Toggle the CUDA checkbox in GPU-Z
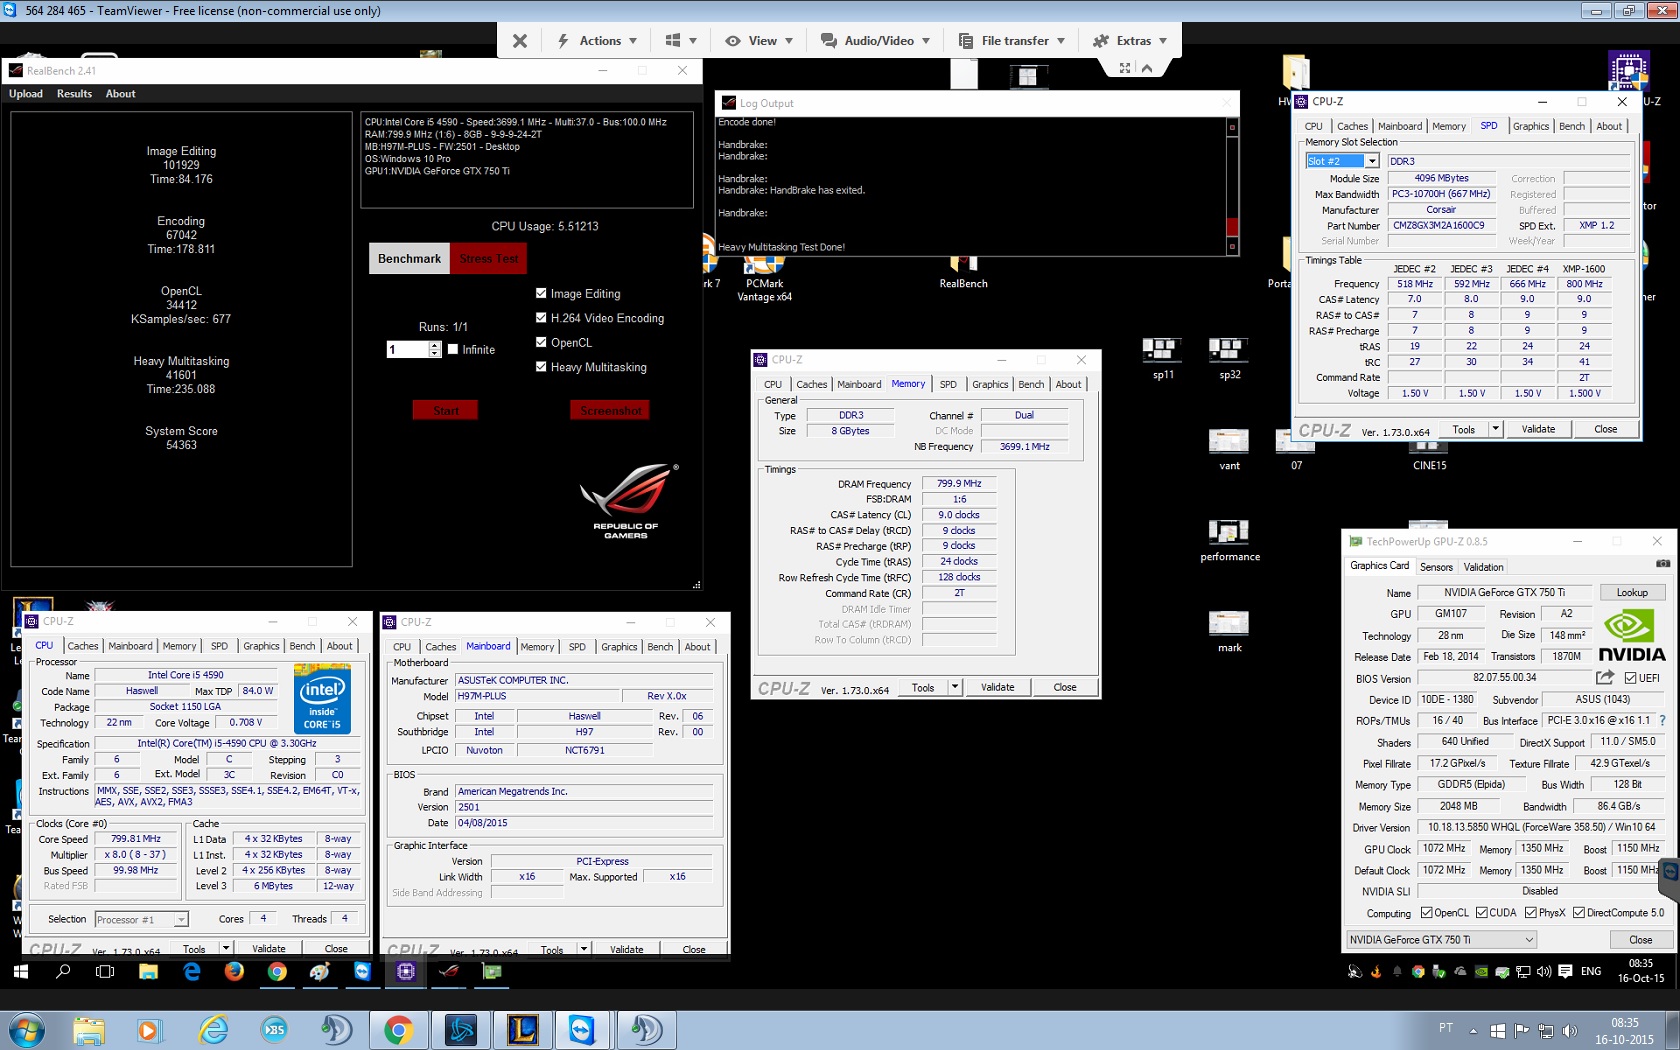The width and height of the screenshot is (1680, 1050). 1482,913
